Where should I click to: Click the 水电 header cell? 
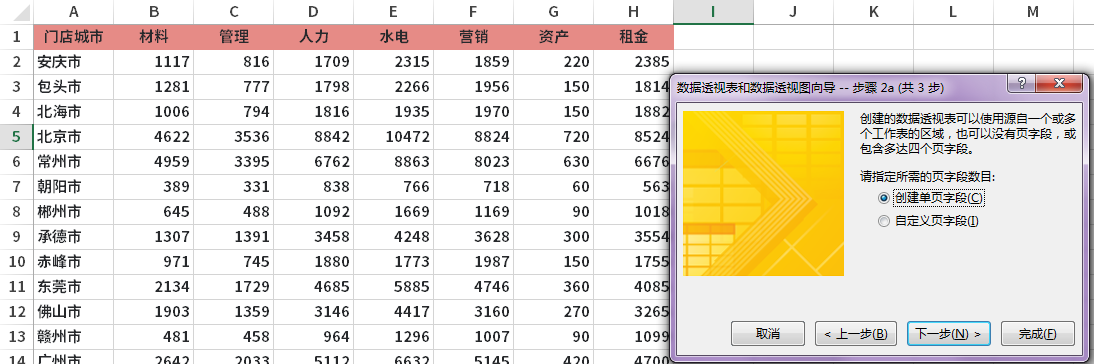[394, 37]
